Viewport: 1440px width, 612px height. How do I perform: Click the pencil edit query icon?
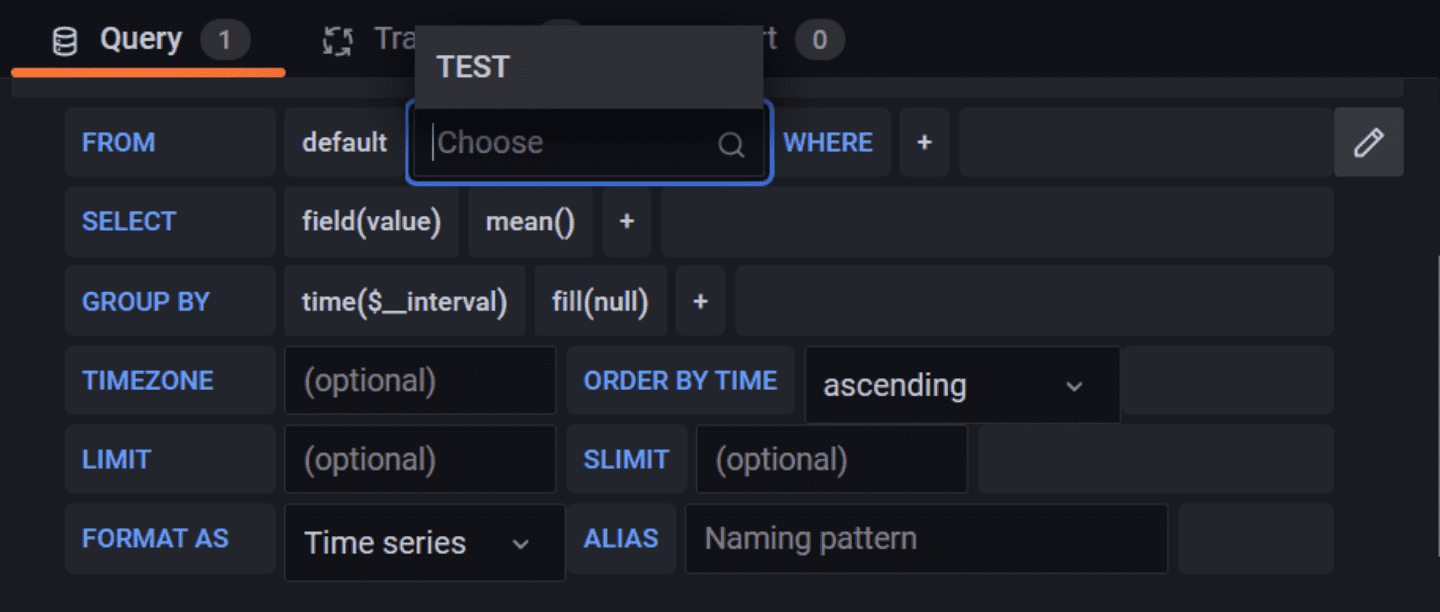pos(1368,143)
